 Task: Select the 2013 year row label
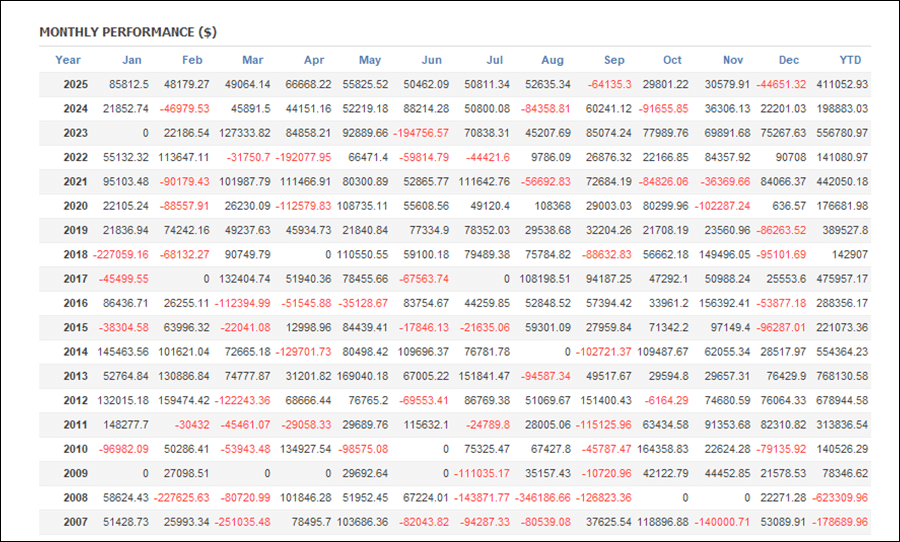[75, 376]
